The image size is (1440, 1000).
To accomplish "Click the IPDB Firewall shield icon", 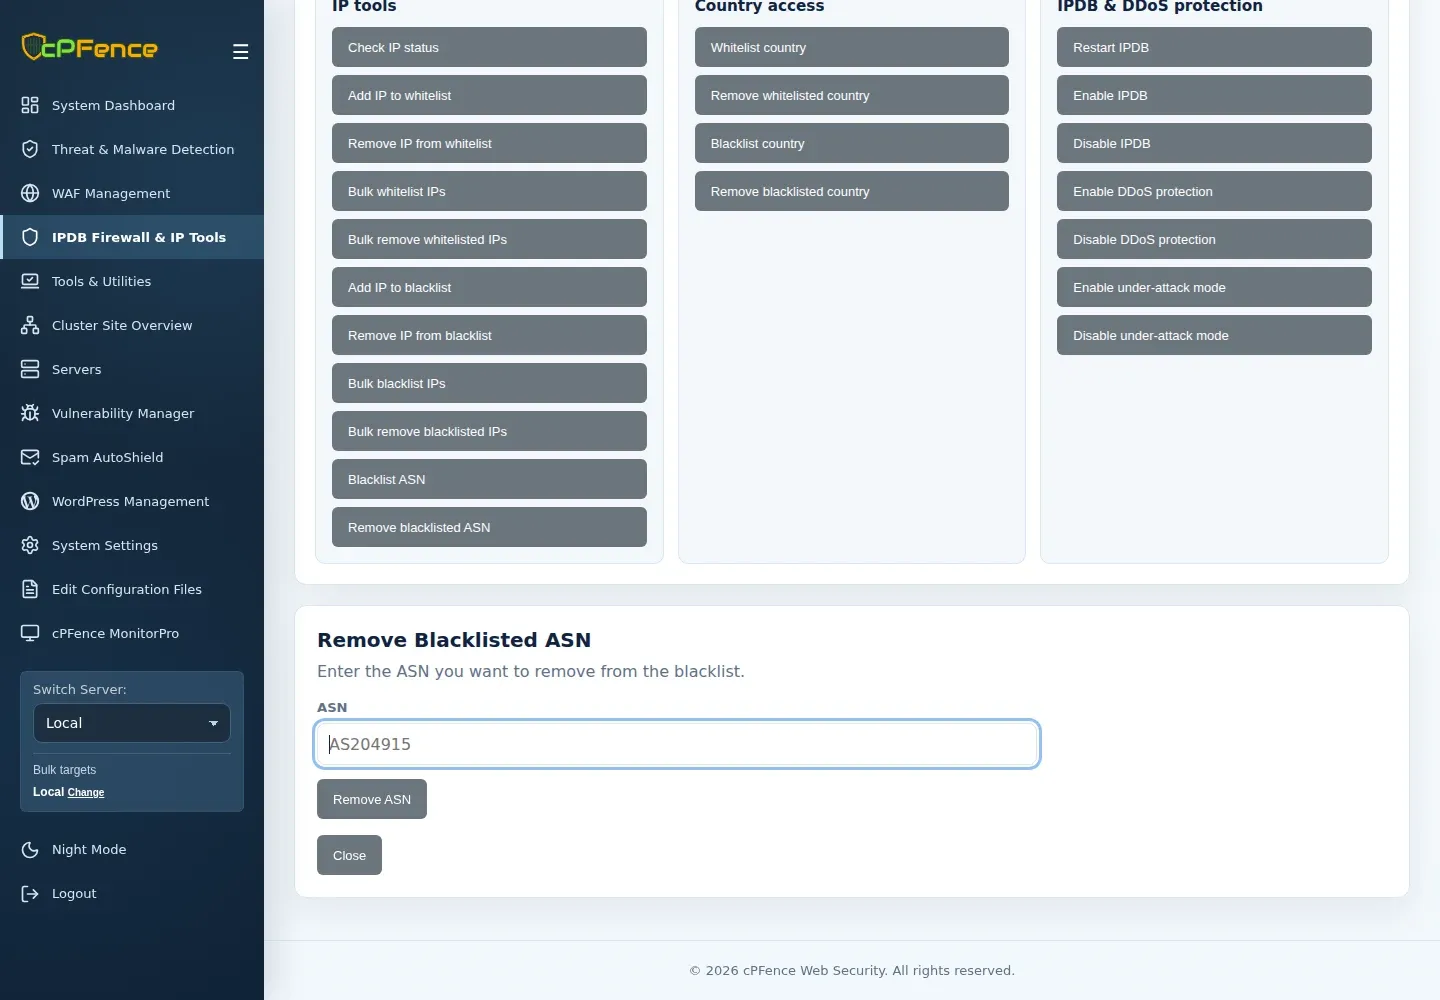I will coord(30,237).
